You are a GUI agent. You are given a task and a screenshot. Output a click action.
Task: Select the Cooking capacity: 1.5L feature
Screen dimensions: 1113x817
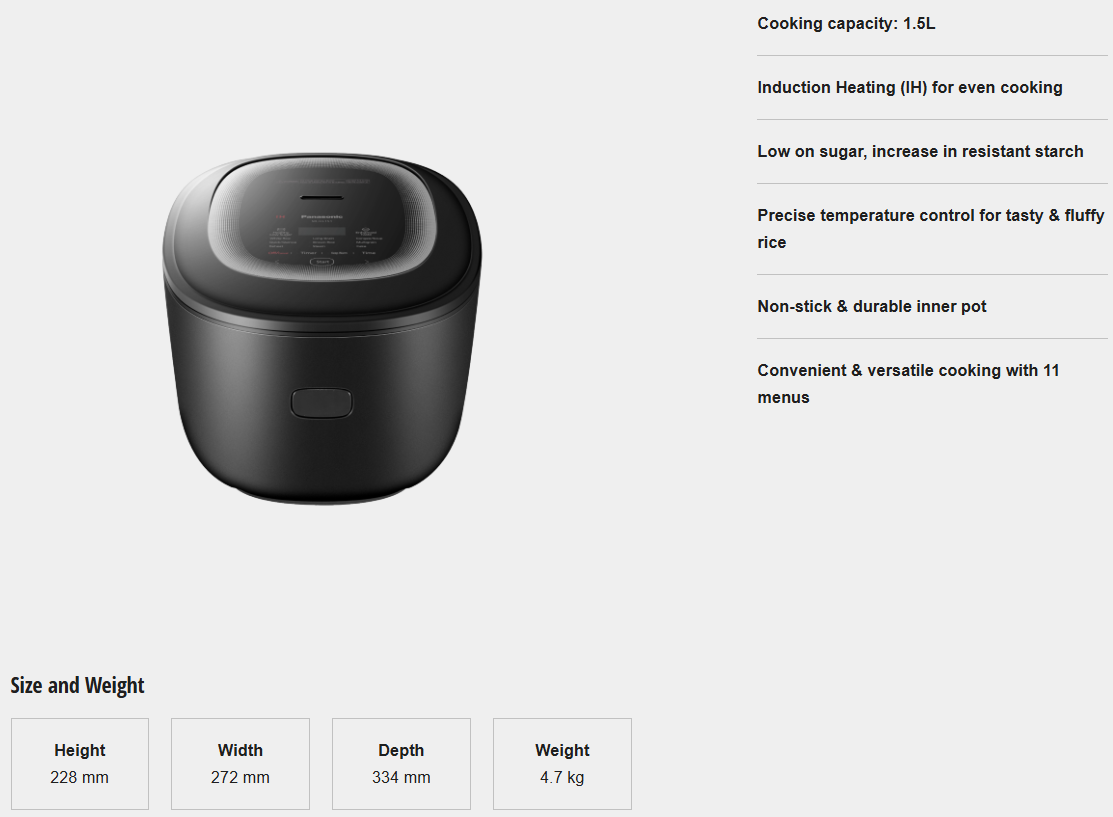pyautogui.click(x=846, y=23)
